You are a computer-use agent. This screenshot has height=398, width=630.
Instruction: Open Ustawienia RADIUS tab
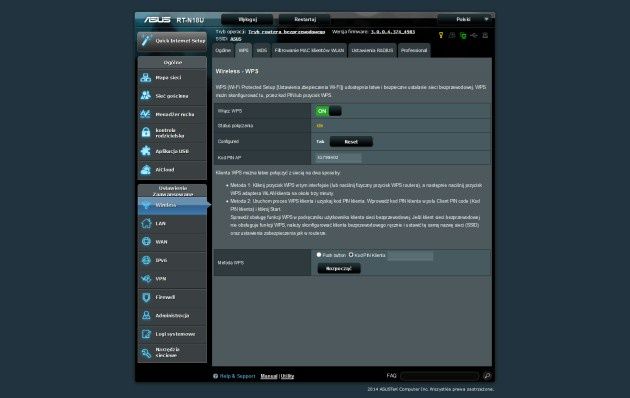(372, 50)
